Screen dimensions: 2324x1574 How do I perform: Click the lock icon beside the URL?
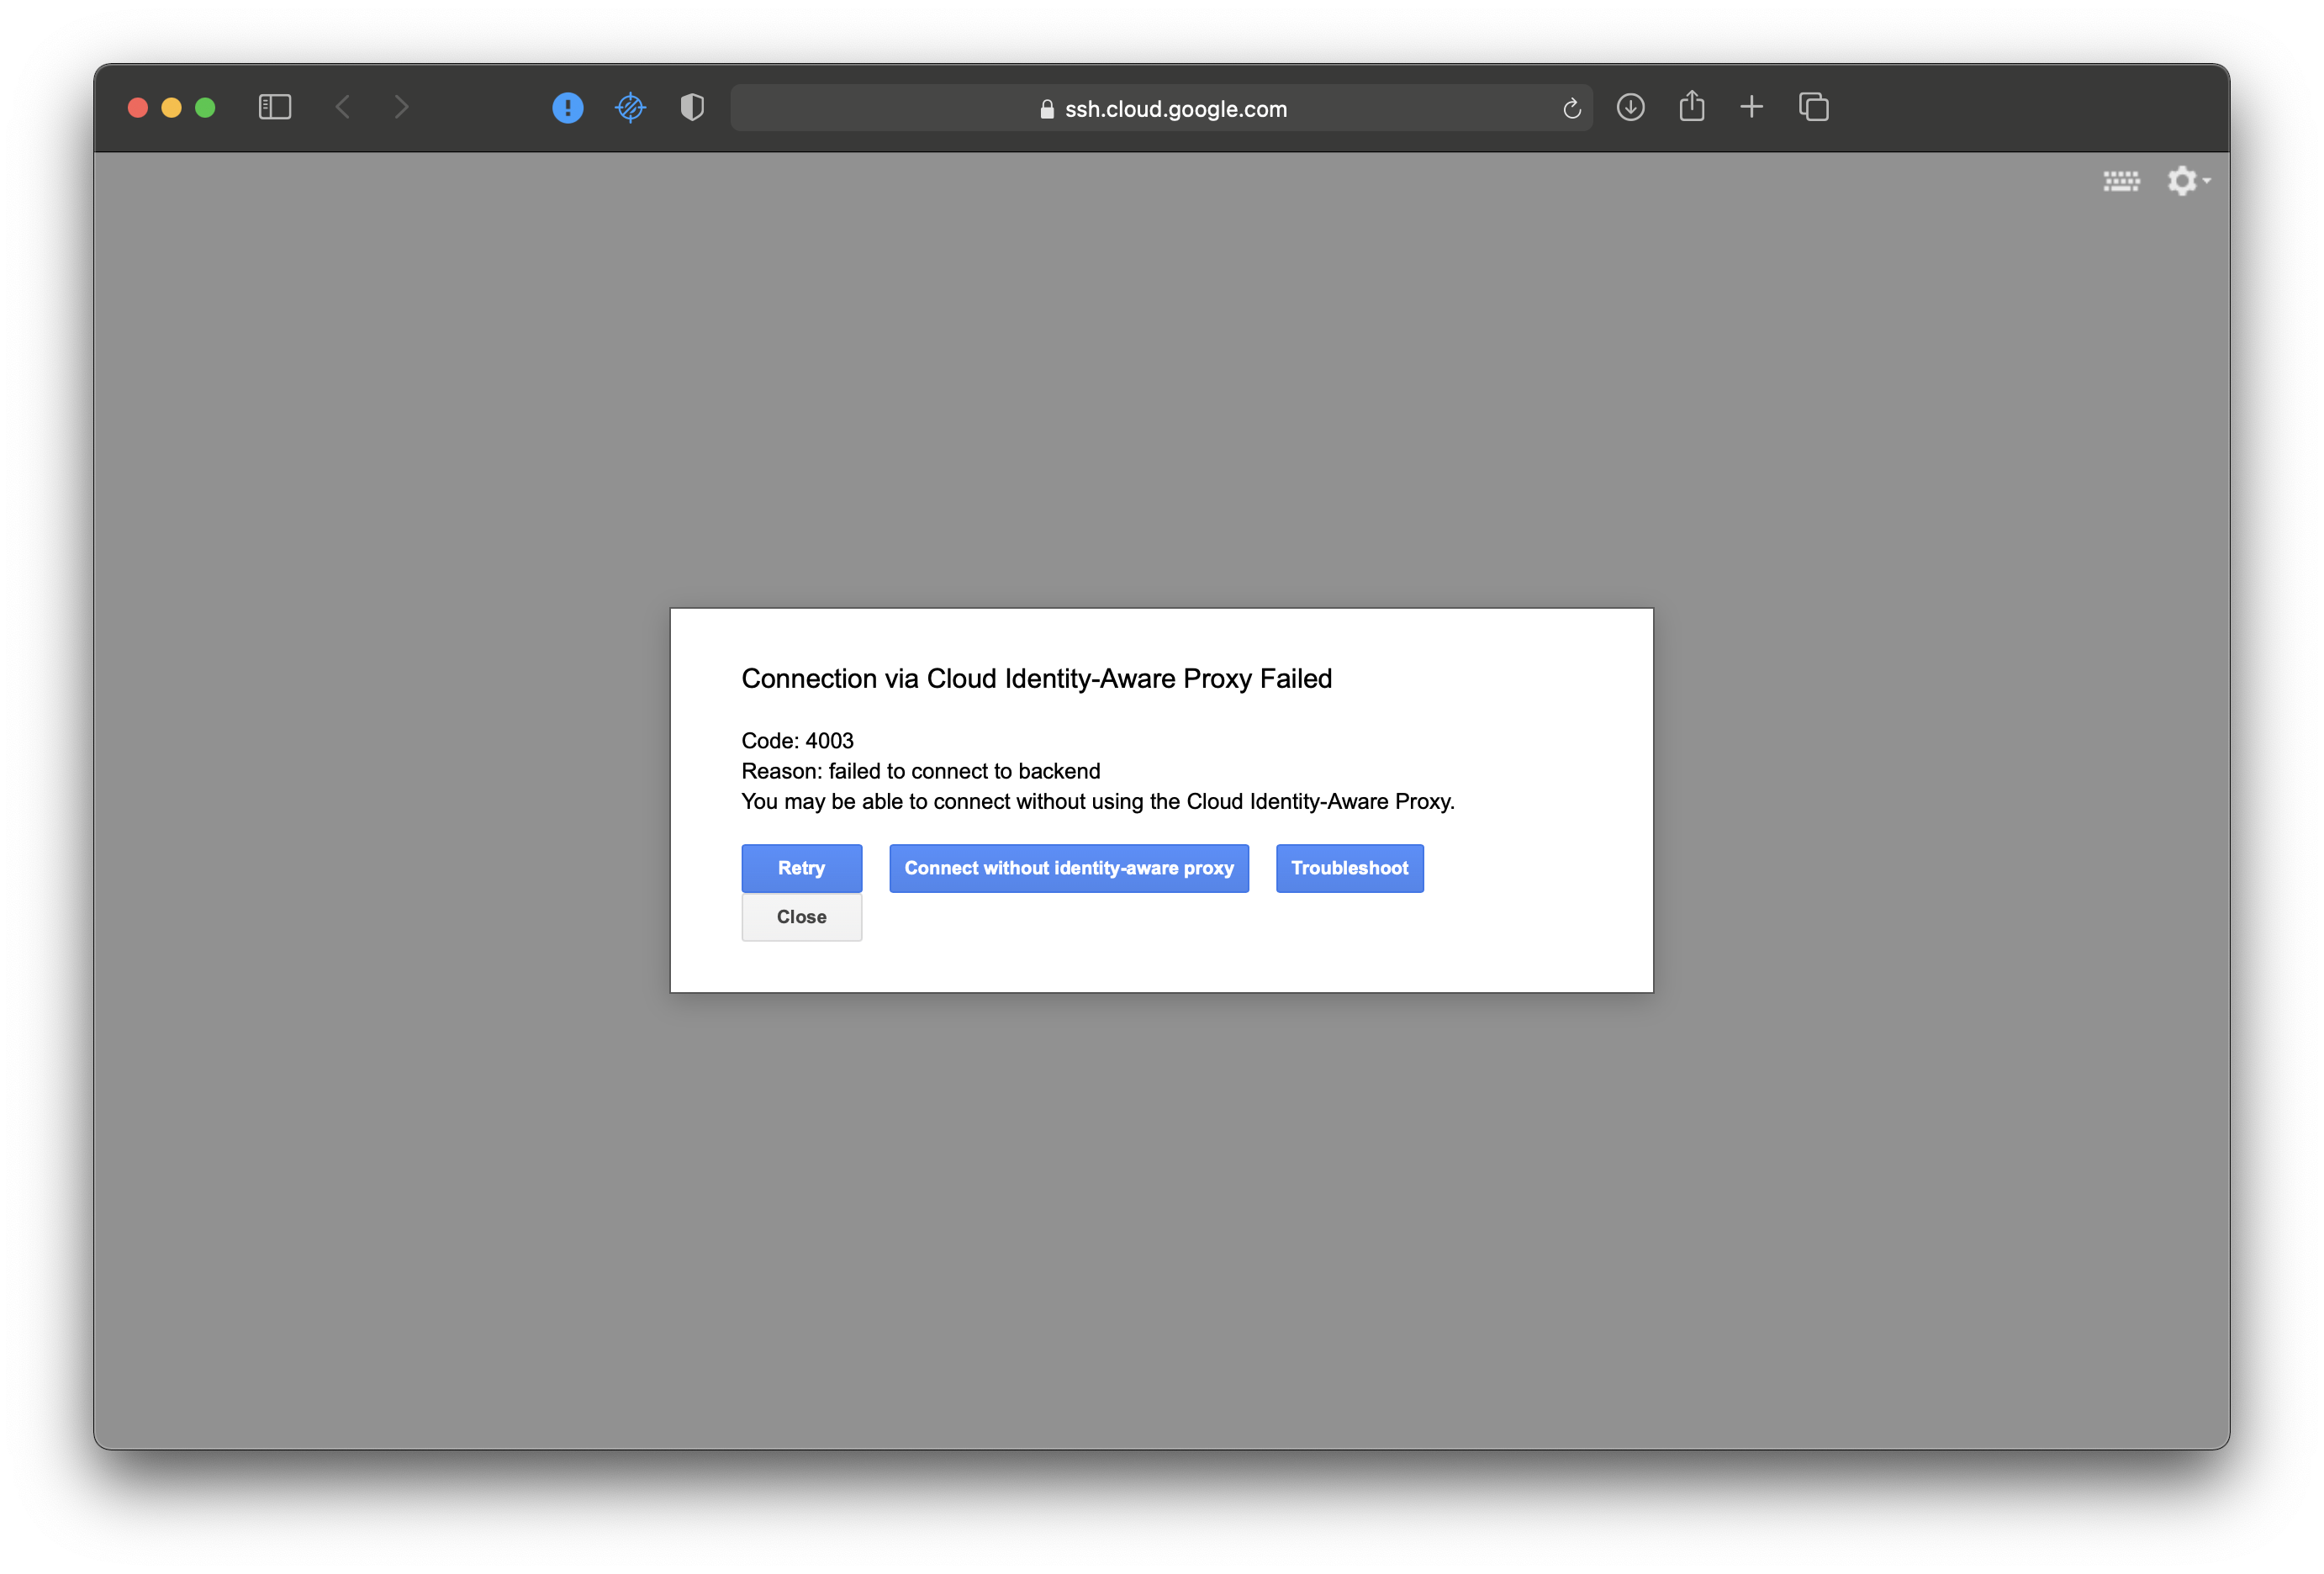coord(1047,109)
